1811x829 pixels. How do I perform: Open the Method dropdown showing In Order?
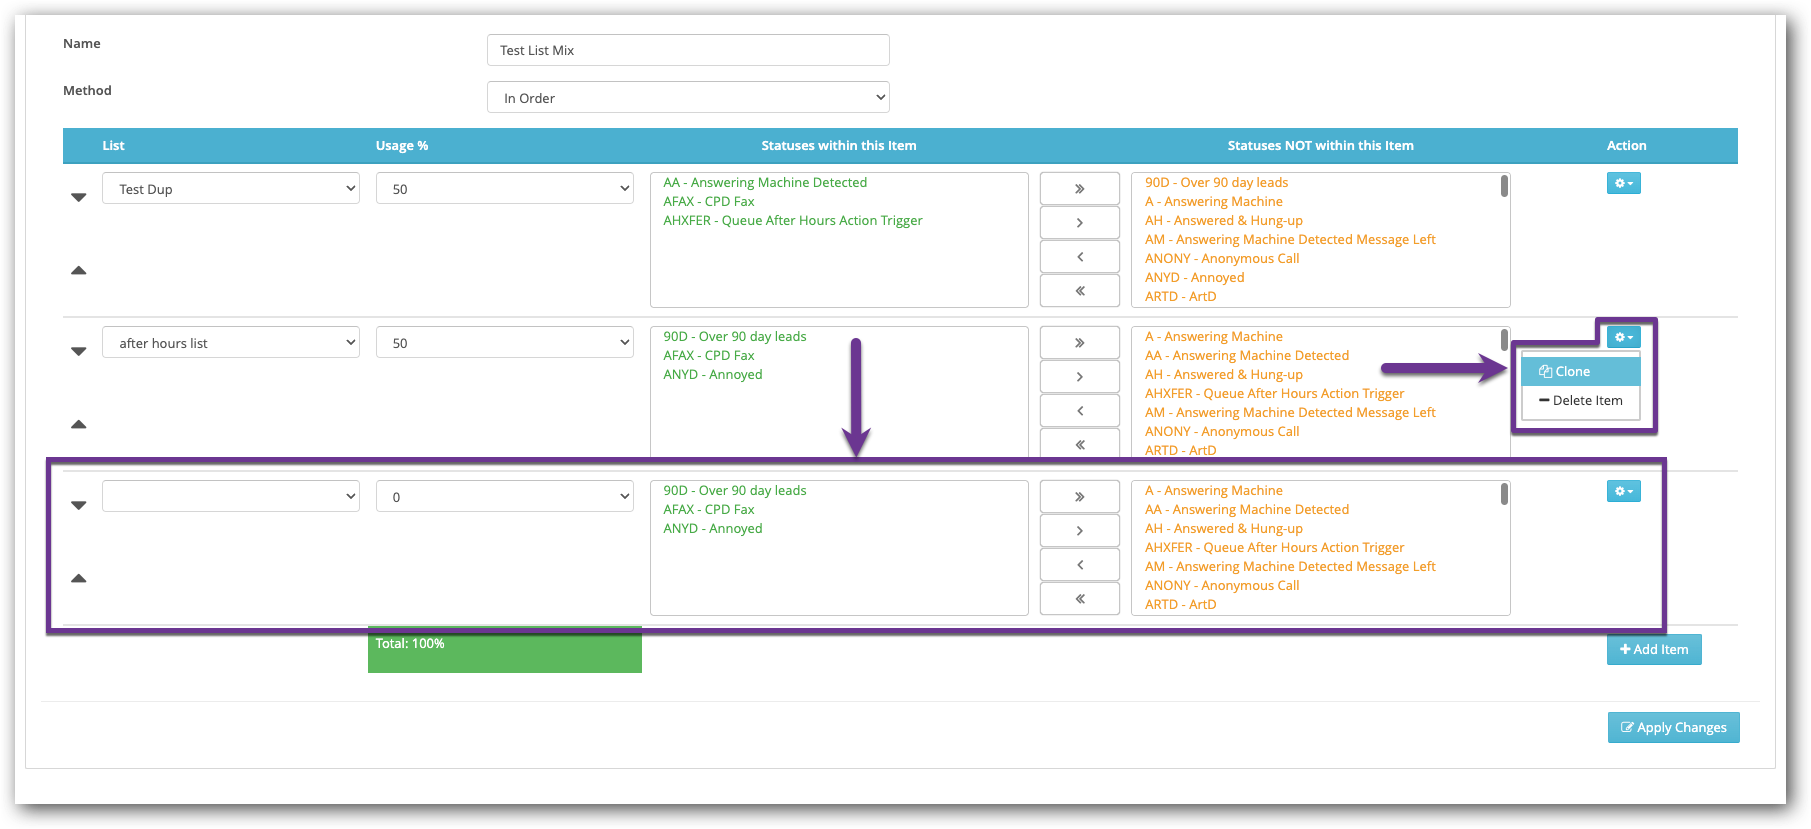click(688, 98)
